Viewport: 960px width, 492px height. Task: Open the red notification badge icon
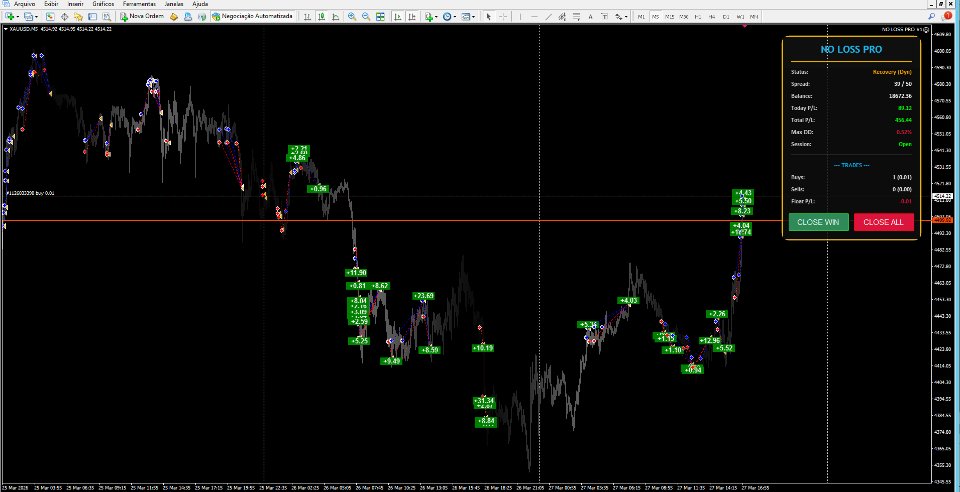[947, 16]
